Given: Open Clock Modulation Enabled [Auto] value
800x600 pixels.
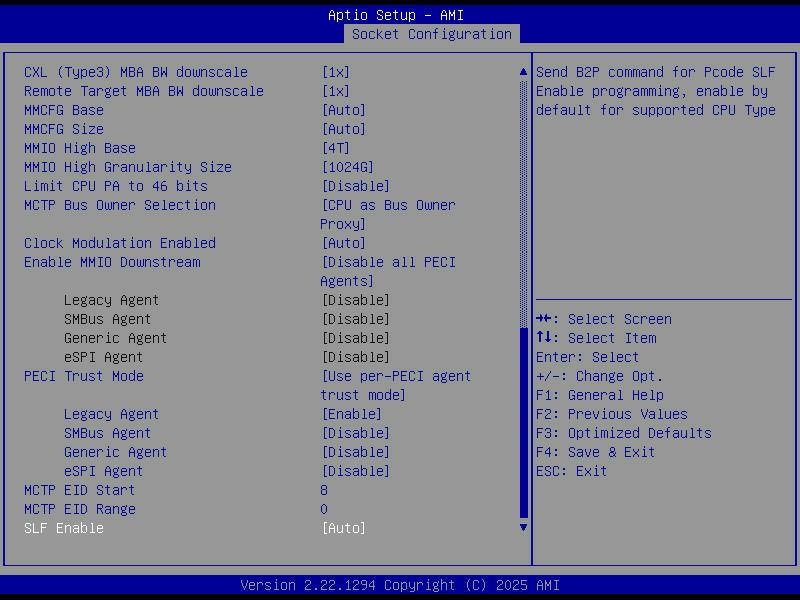Looking at the screenshot, I should click(x=344, y=243).
